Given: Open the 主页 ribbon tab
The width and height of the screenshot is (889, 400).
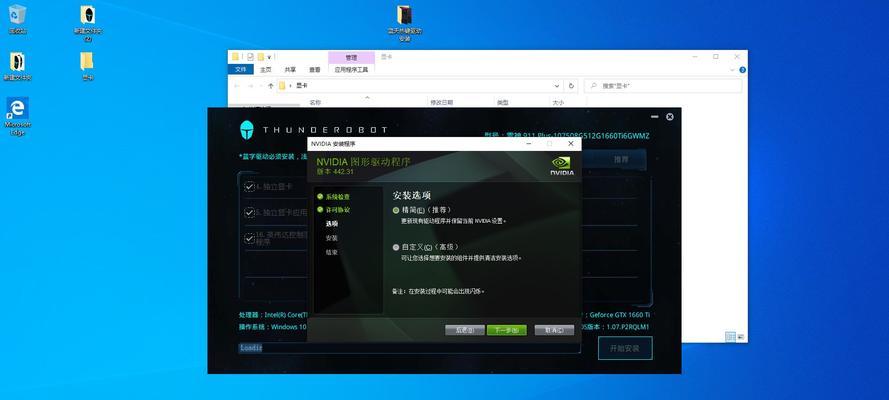Looking at the screenshot, I should coord(265,70).
